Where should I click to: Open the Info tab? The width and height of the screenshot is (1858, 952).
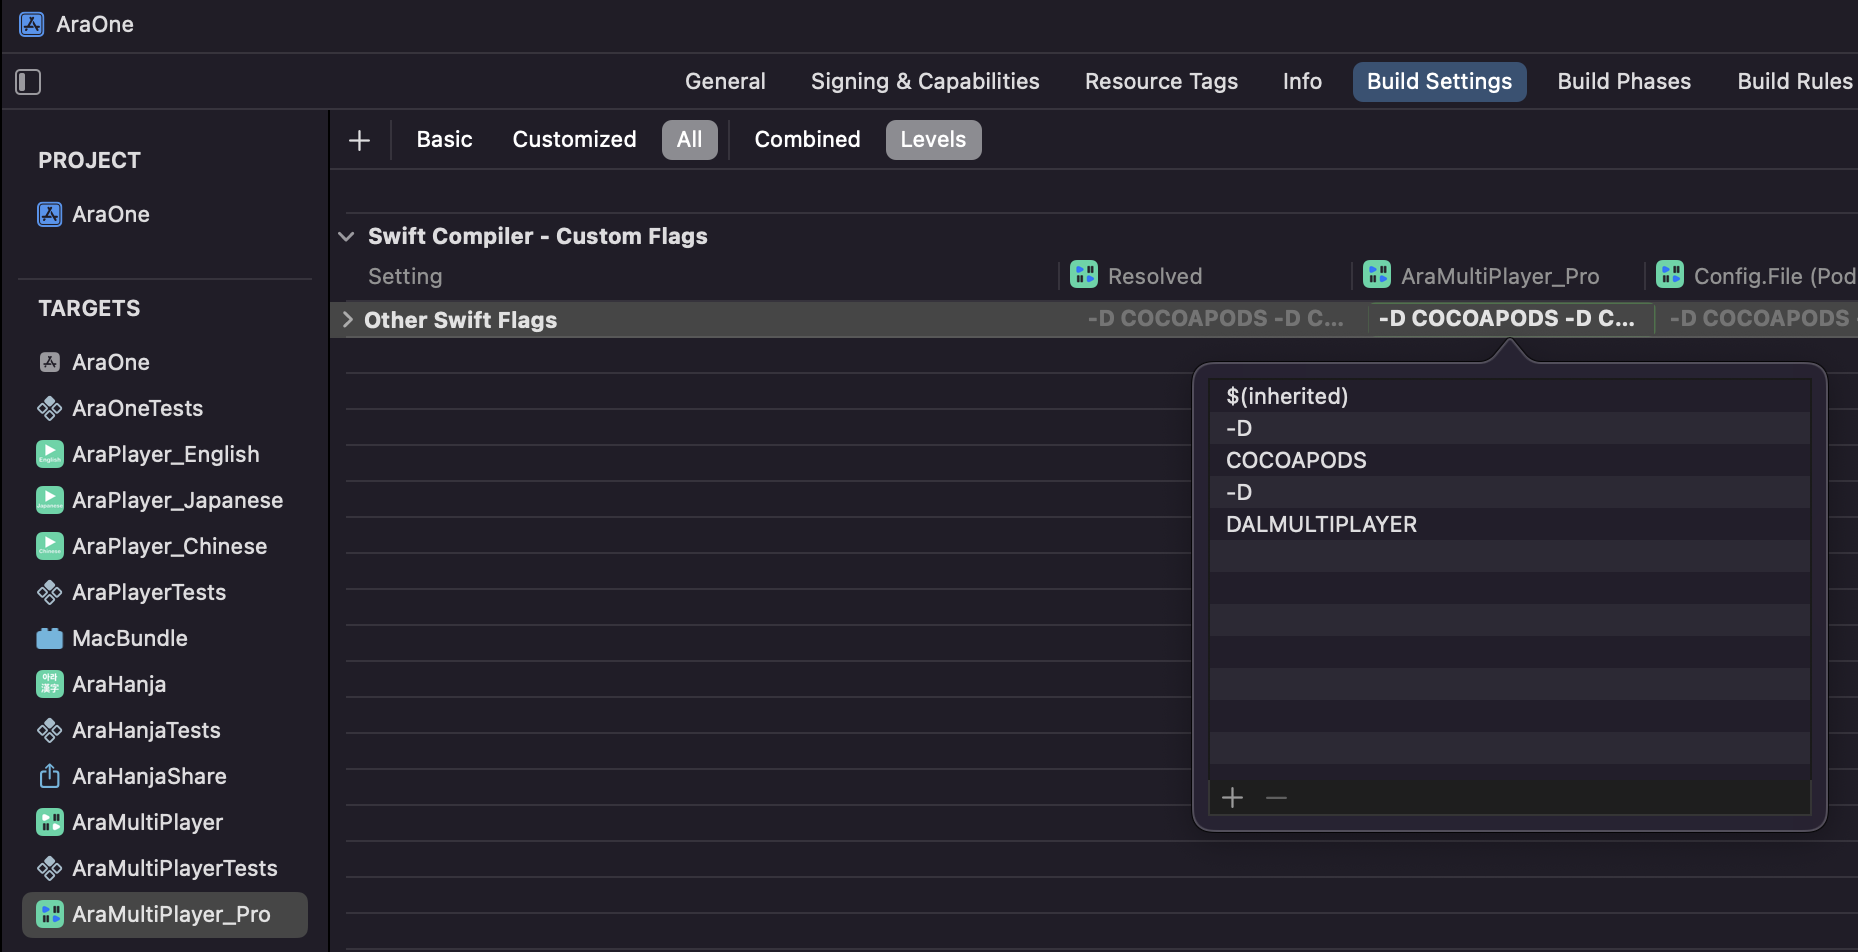coord(1302,82)
